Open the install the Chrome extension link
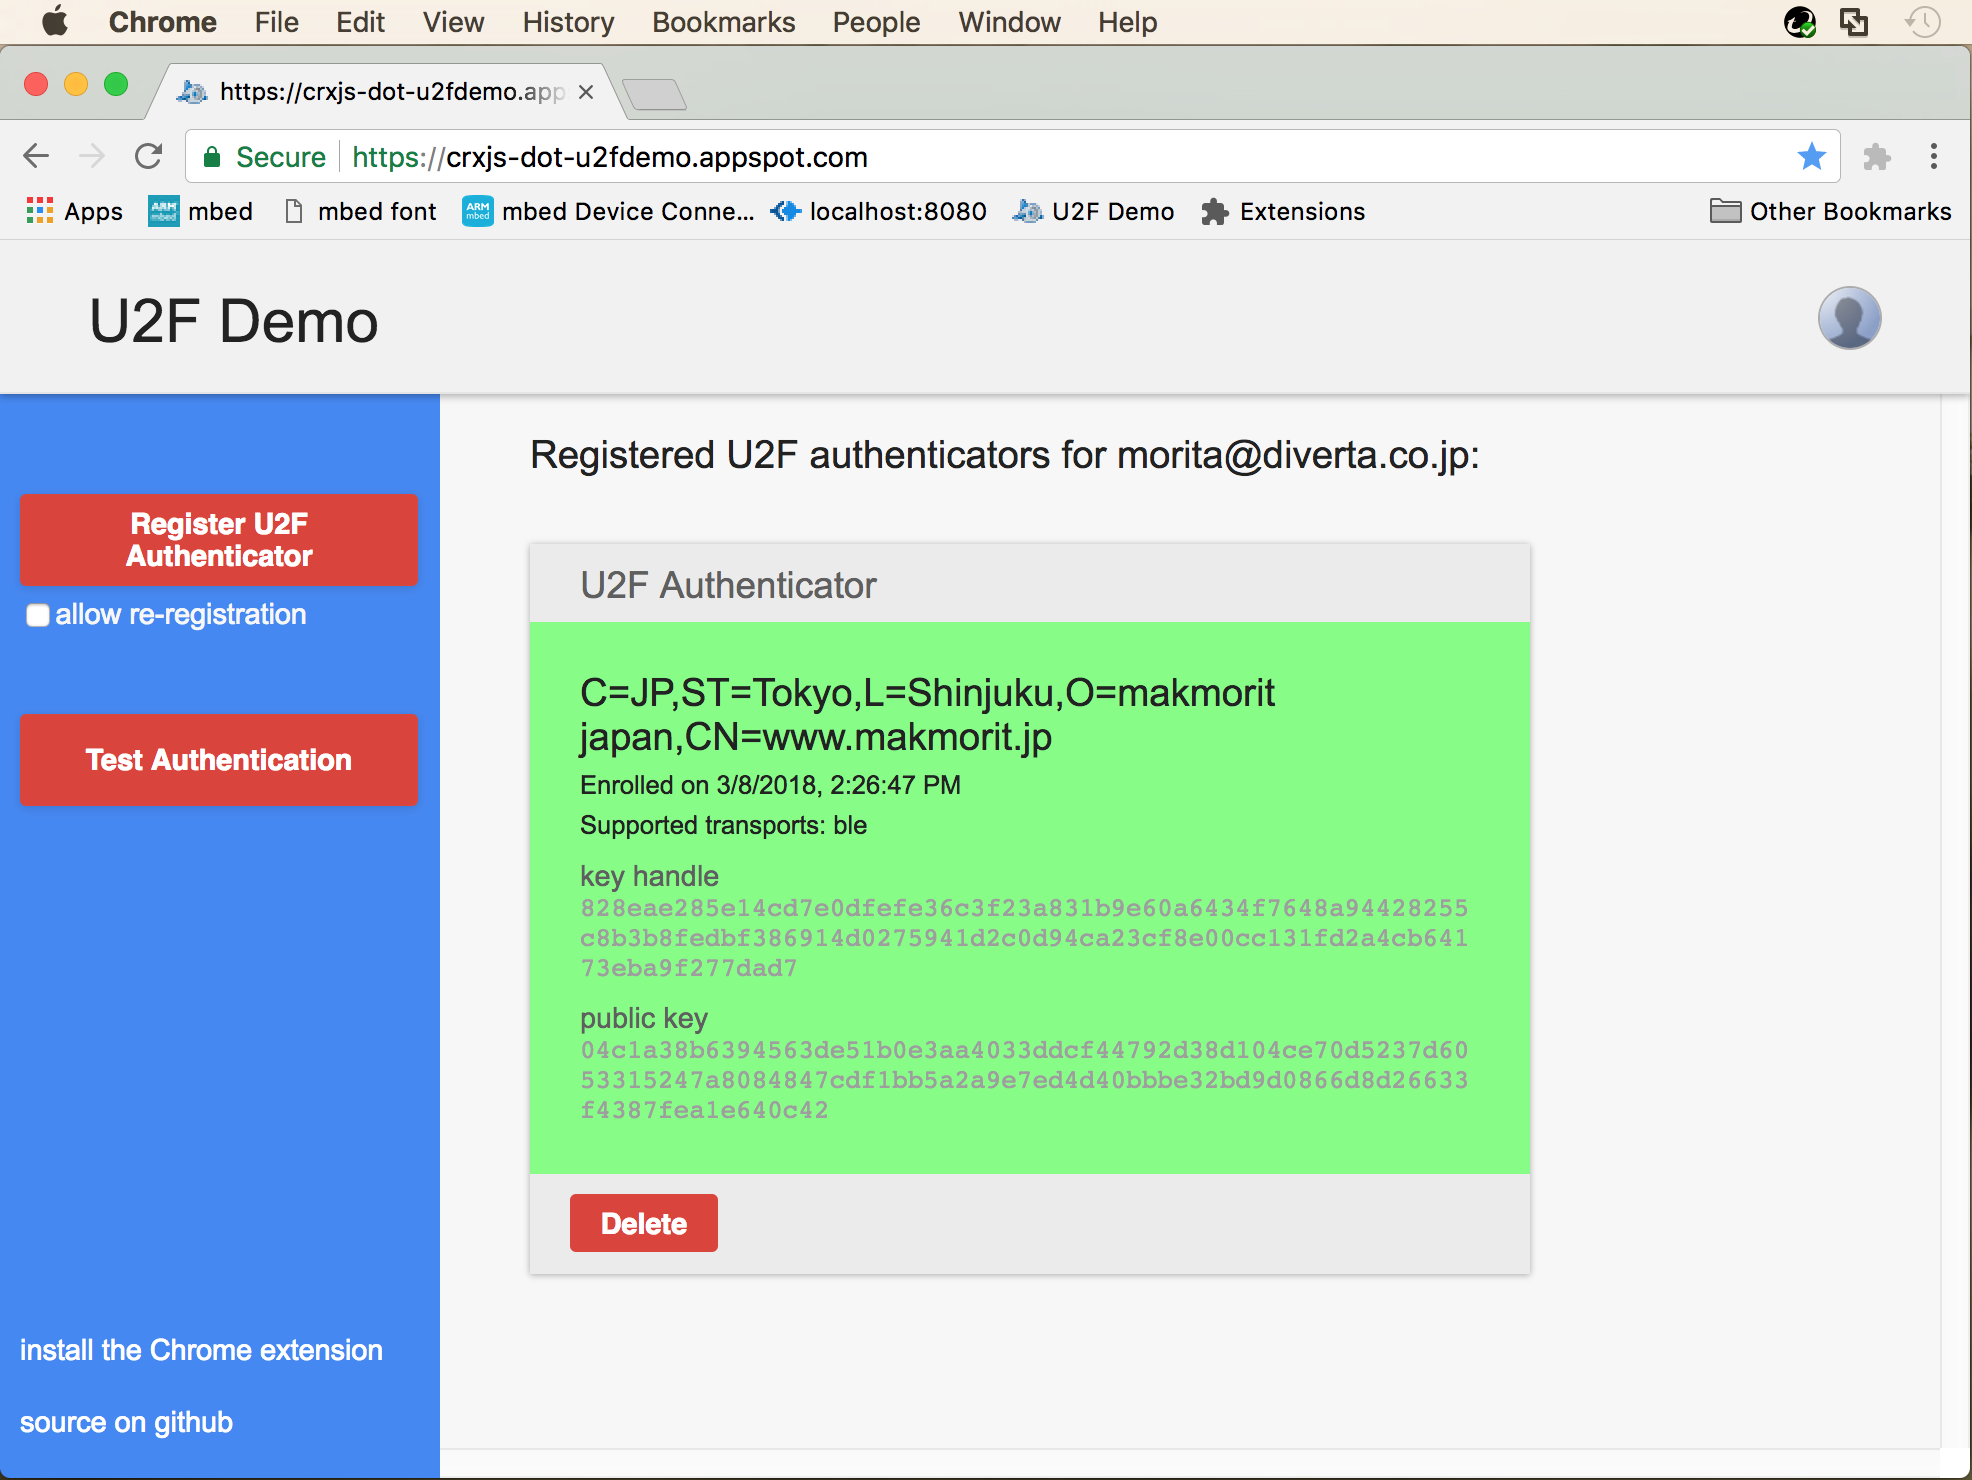 pyautogui.click(x=201, y=1349)
